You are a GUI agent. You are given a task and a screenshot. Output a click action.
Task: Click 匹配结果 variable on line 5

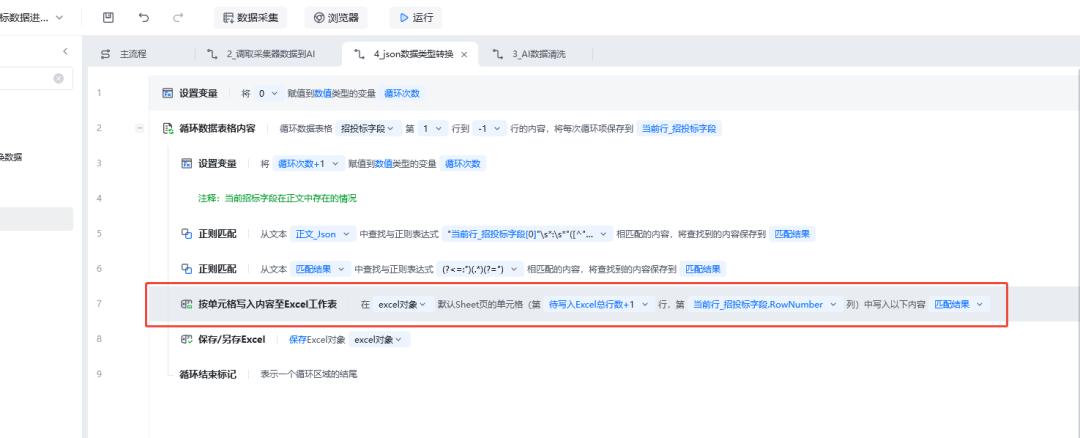(x=792, y=233)
